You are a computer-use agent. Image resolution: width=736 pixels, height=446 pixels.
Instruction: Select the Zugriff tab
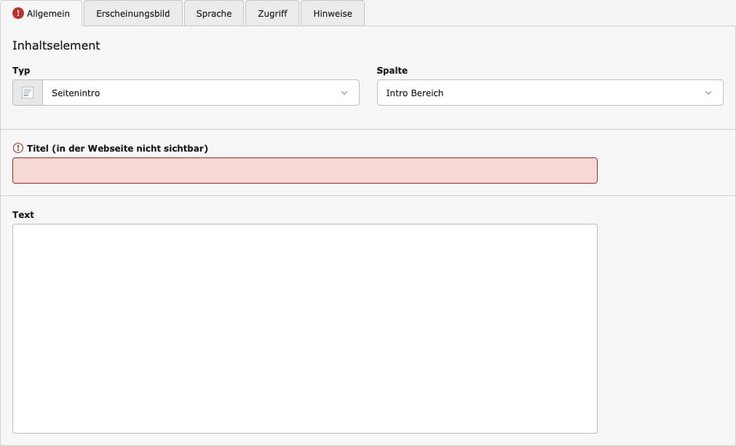(x=271, y=14)
